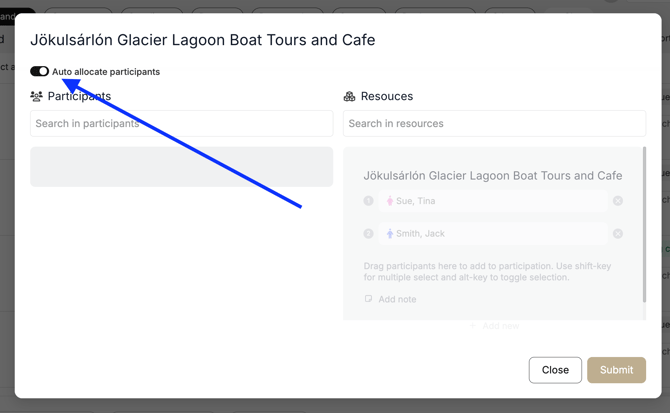
Task: Focus the Search in resources field
Action: point(494,124)
